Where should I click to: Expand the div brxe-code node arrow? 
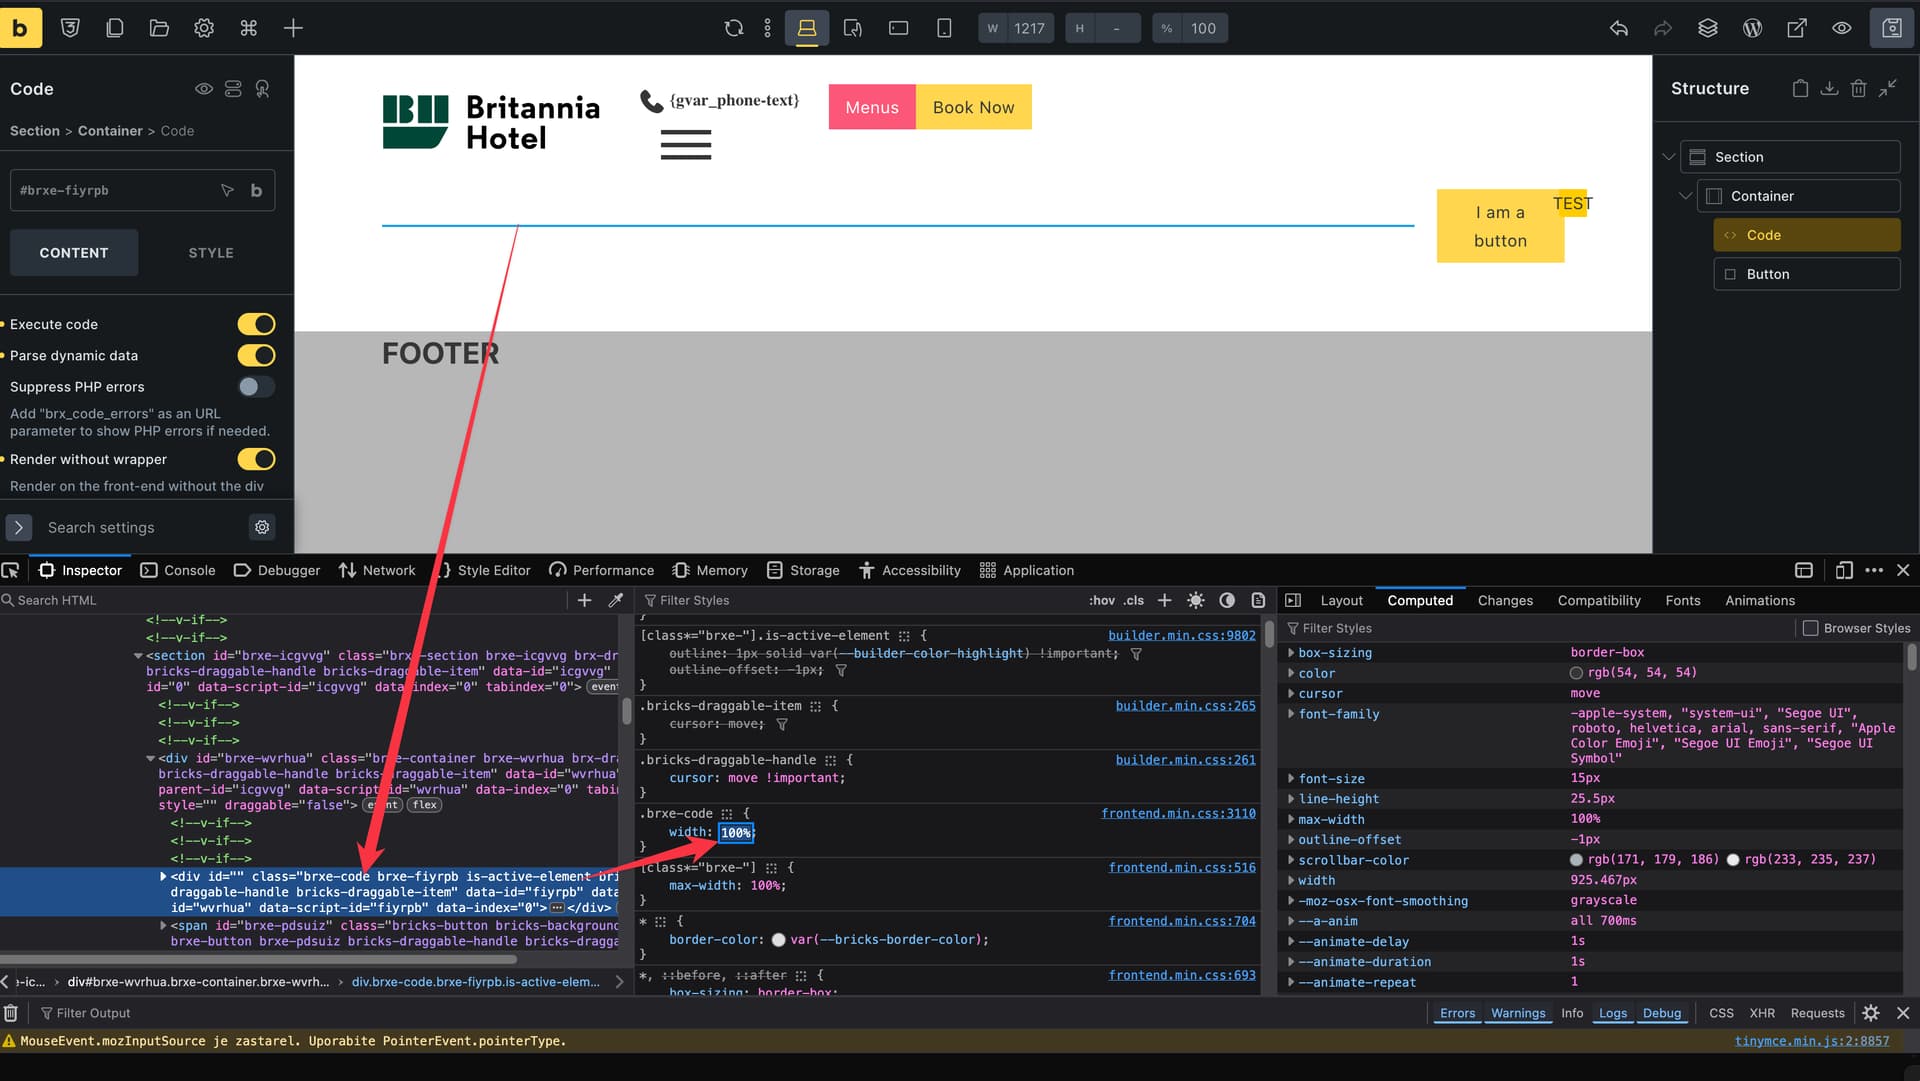(x=163, y=876)
